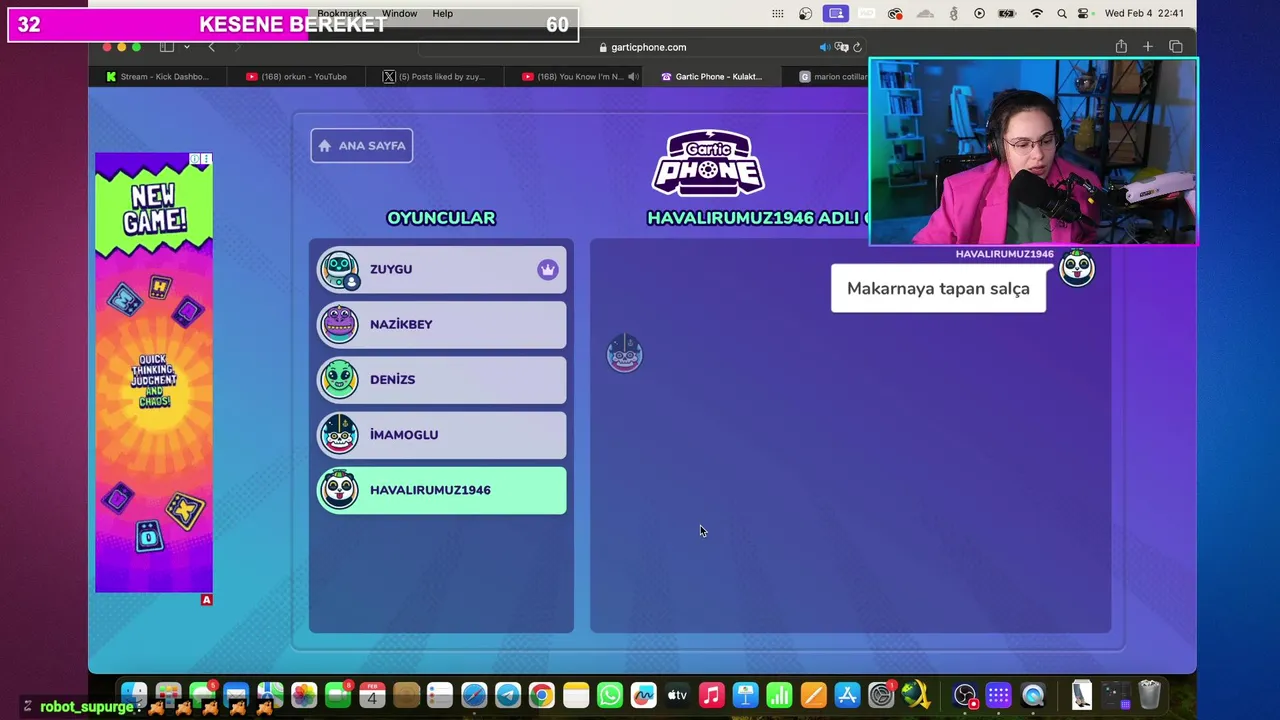Show the tab overview button
This screenshot has width=1280, height=720.
coord(1176,47)
